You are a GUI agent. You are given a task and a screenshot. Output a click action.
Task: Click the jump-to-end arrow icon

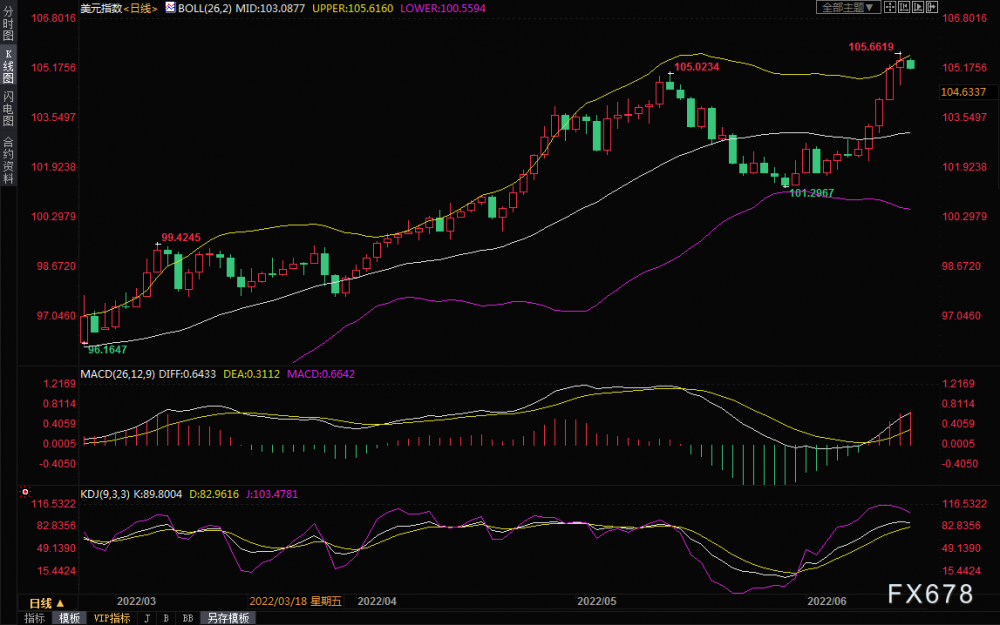pos(932,8)
